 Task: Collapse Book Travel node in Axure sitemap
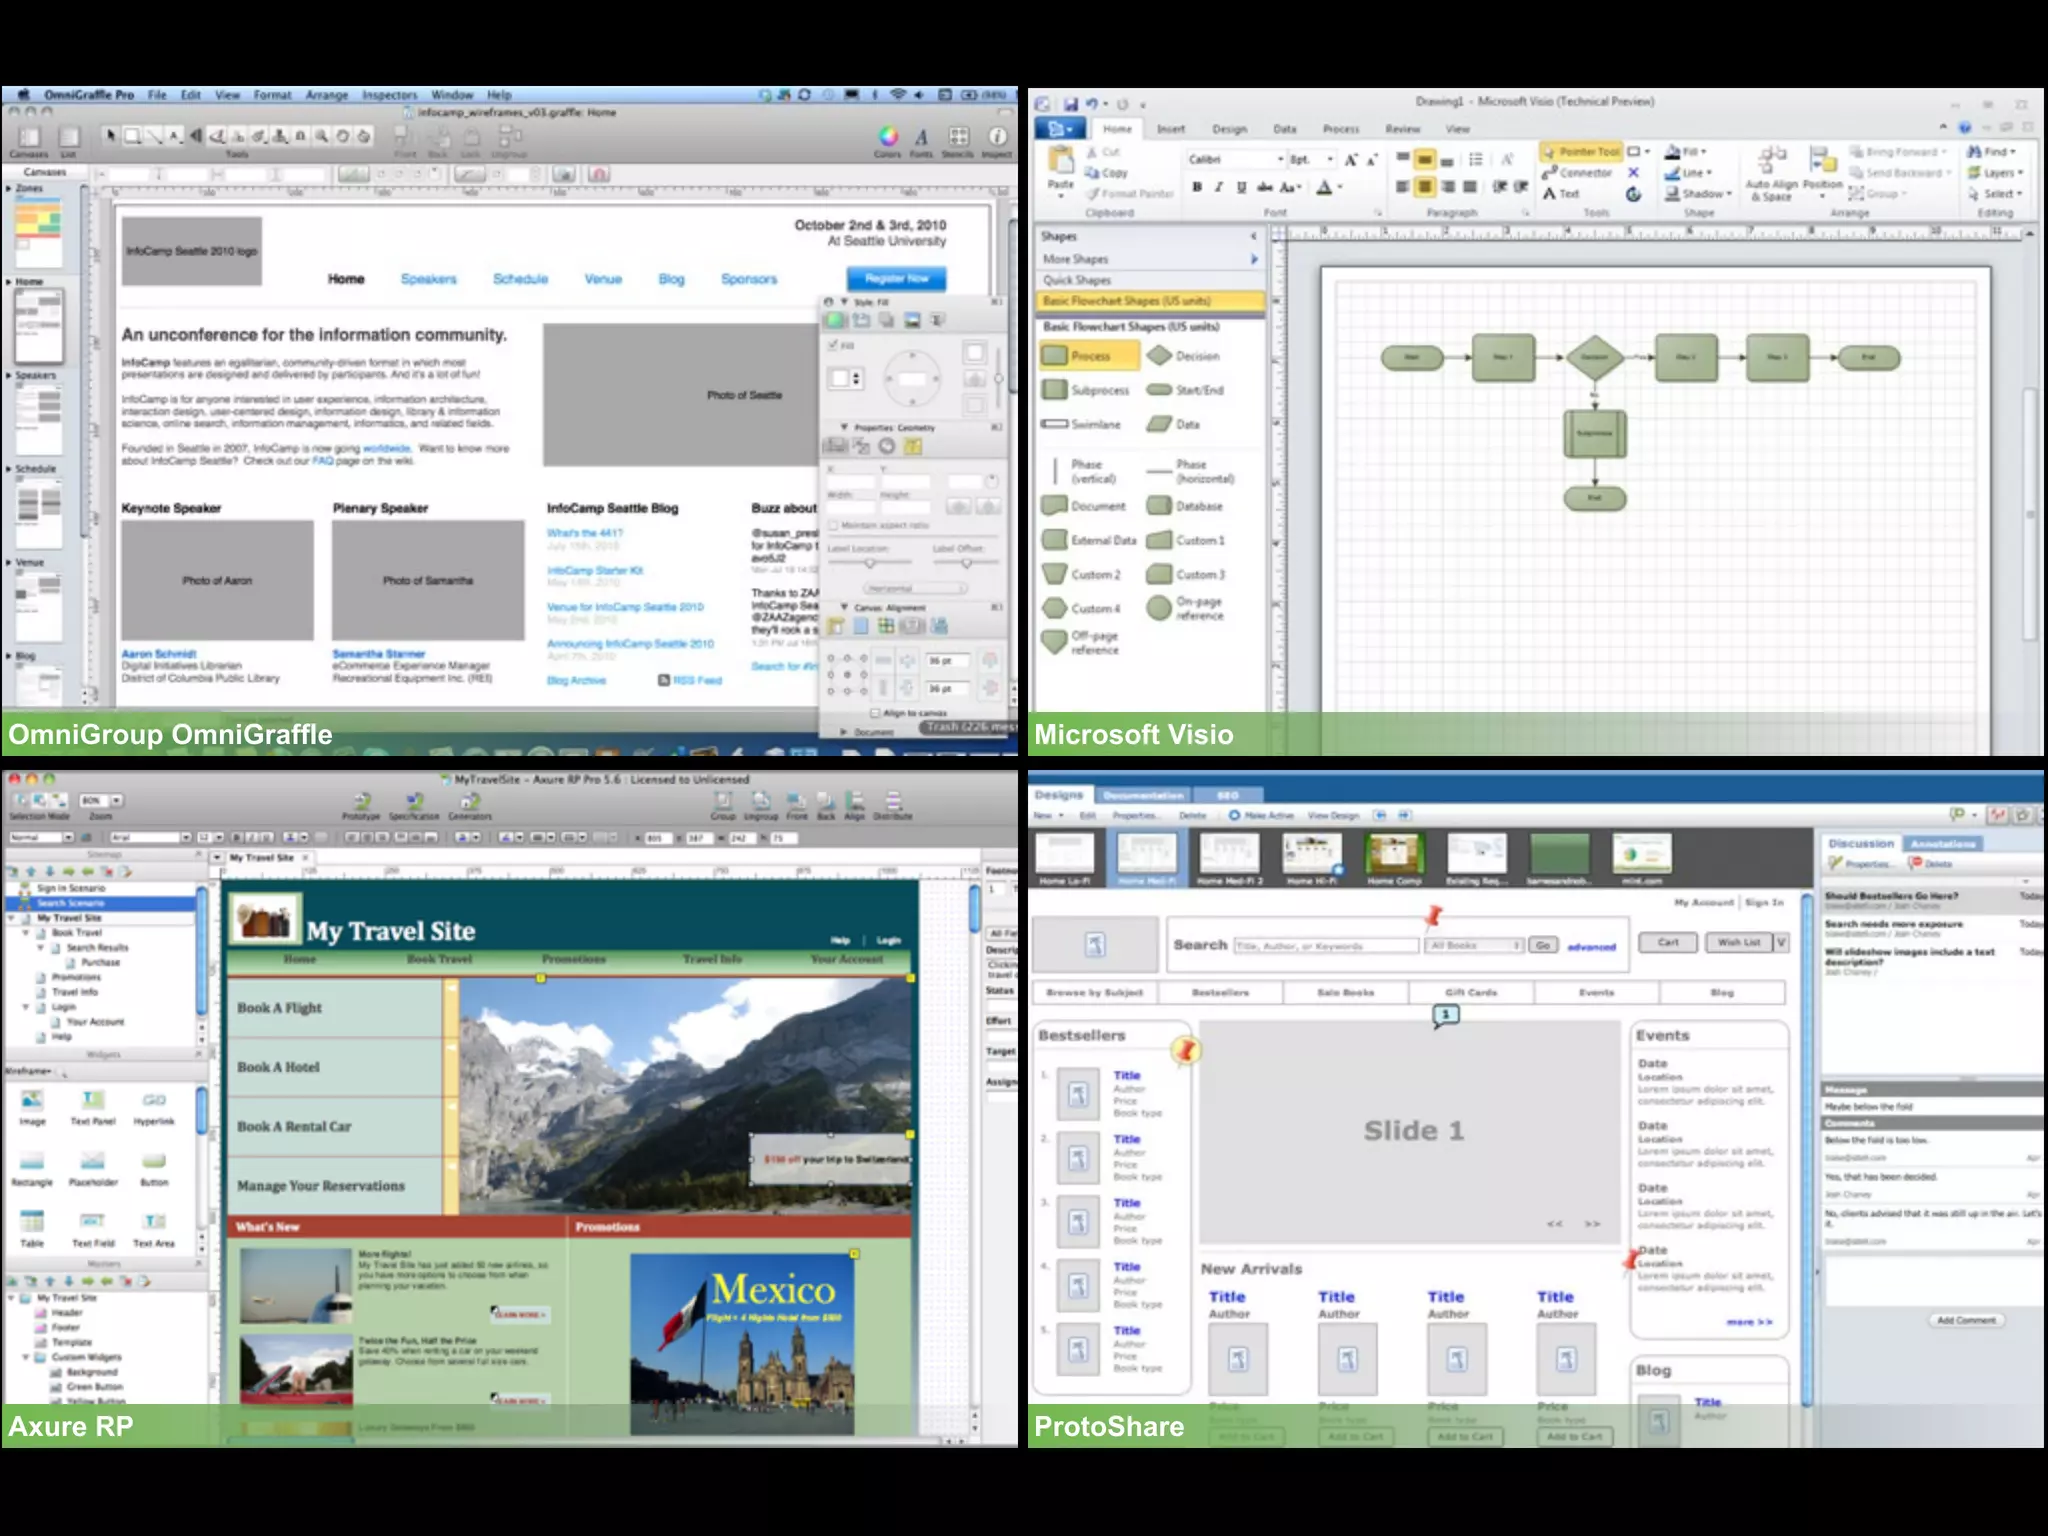(27, 932)
